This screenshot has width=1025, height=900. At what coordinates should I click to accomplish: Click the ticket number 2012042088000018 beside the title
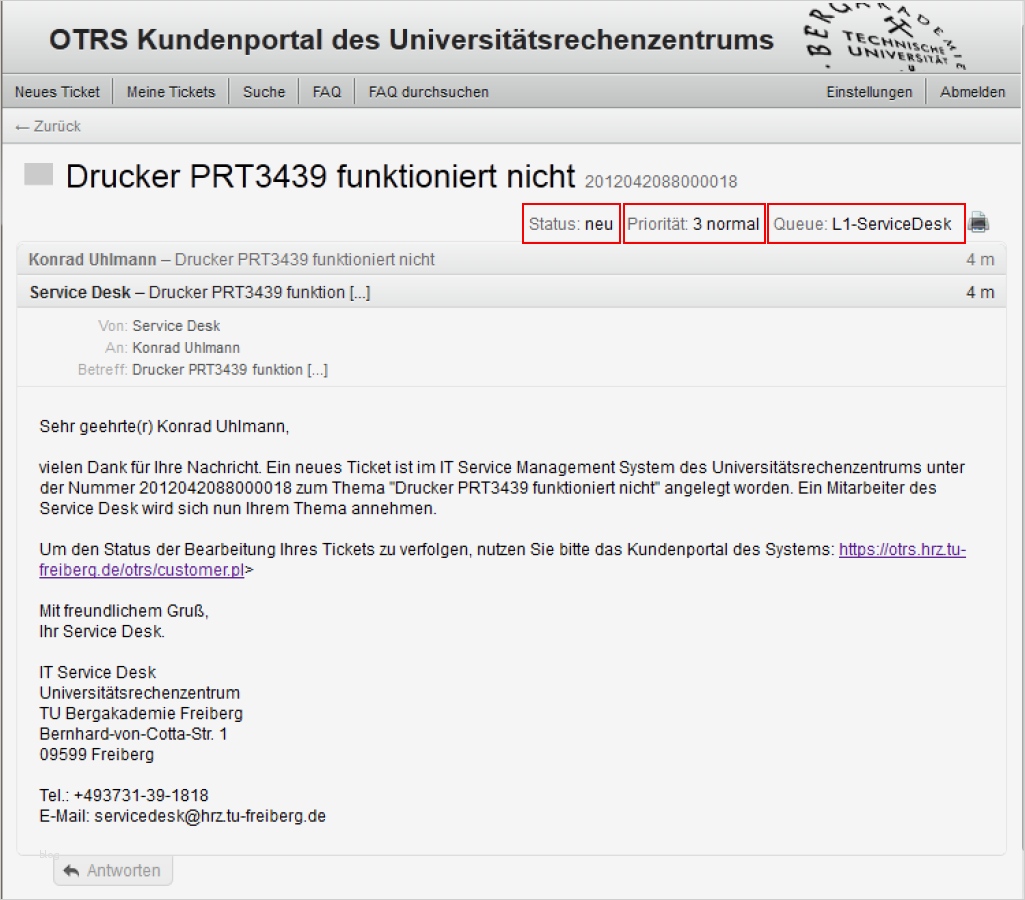click(661, 182)
